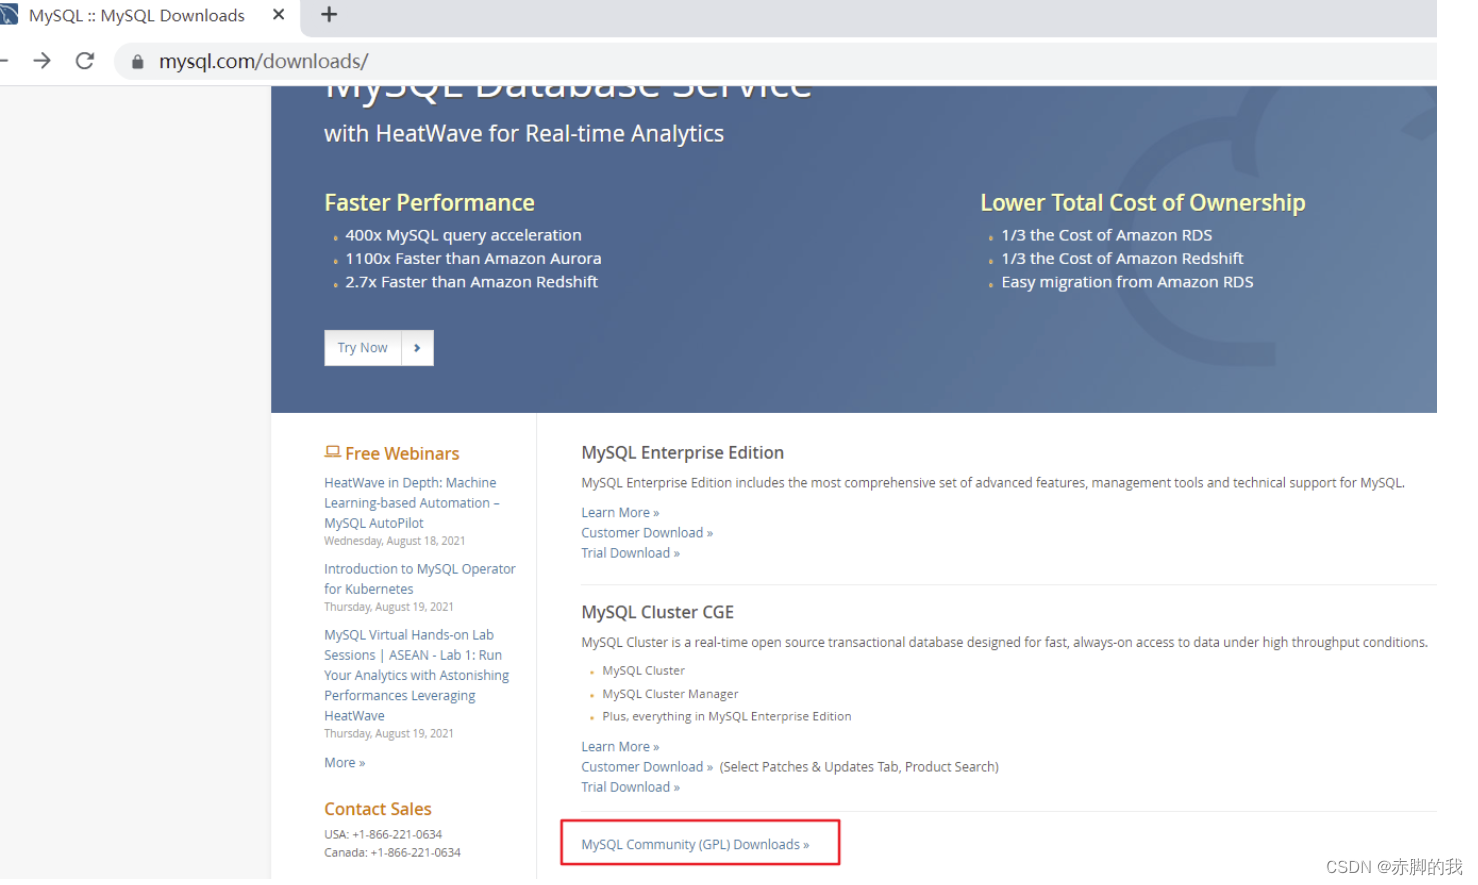Click the arrow beside Try Now

pyautogui.click(x=417, y=348)
